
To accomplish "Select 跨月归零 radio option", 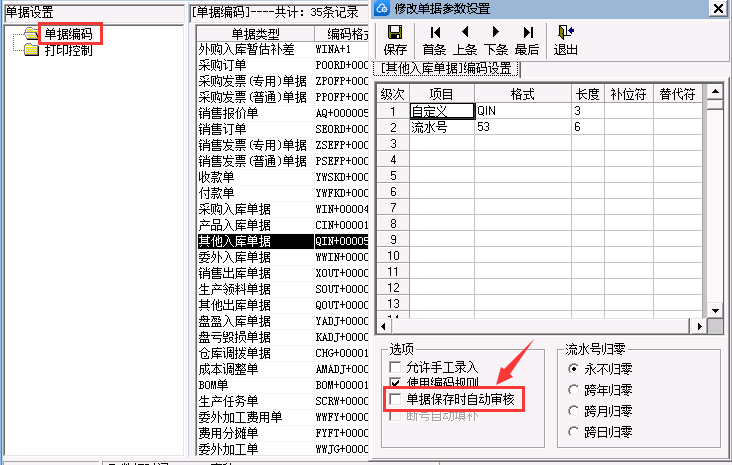I will click(573, 411).
